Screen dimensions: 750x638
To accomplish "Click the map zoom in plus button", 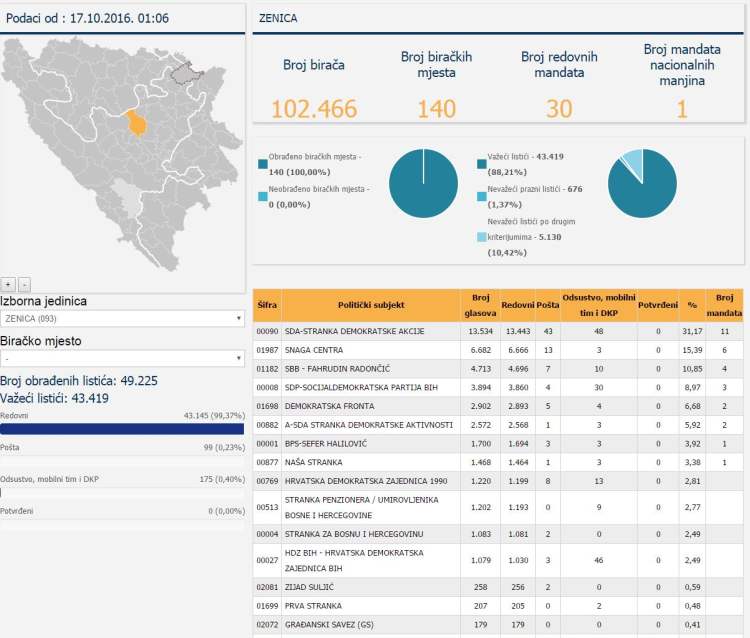I will point(8,284).
